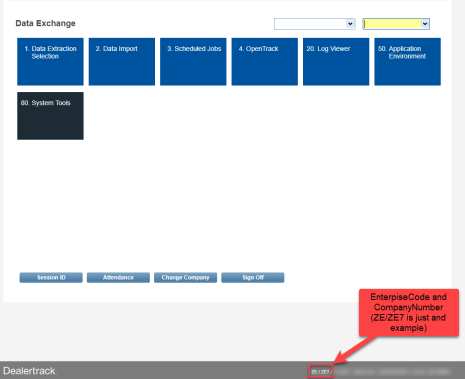Image resolution: width=465 pixels, height=379 pixels.
Task: Click the Dealertrack logo in footer
Action: pyautogui.click(x=30, y=371)
